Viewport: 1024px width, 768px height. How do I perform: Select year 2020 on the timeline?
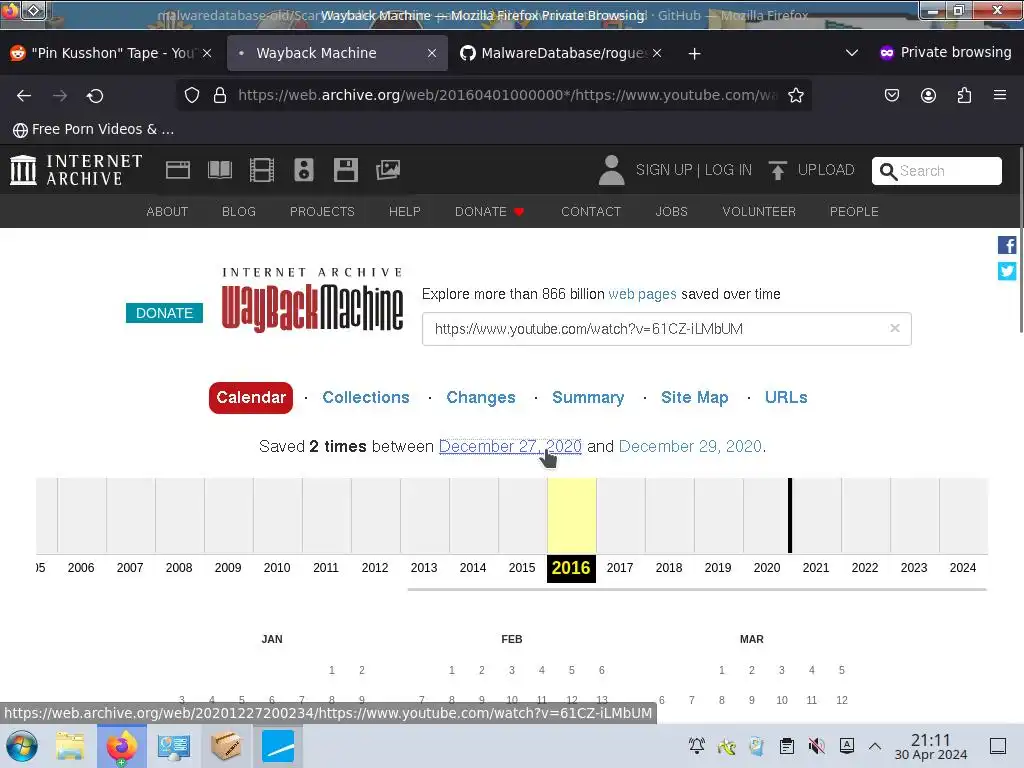[x=767, y=568]
